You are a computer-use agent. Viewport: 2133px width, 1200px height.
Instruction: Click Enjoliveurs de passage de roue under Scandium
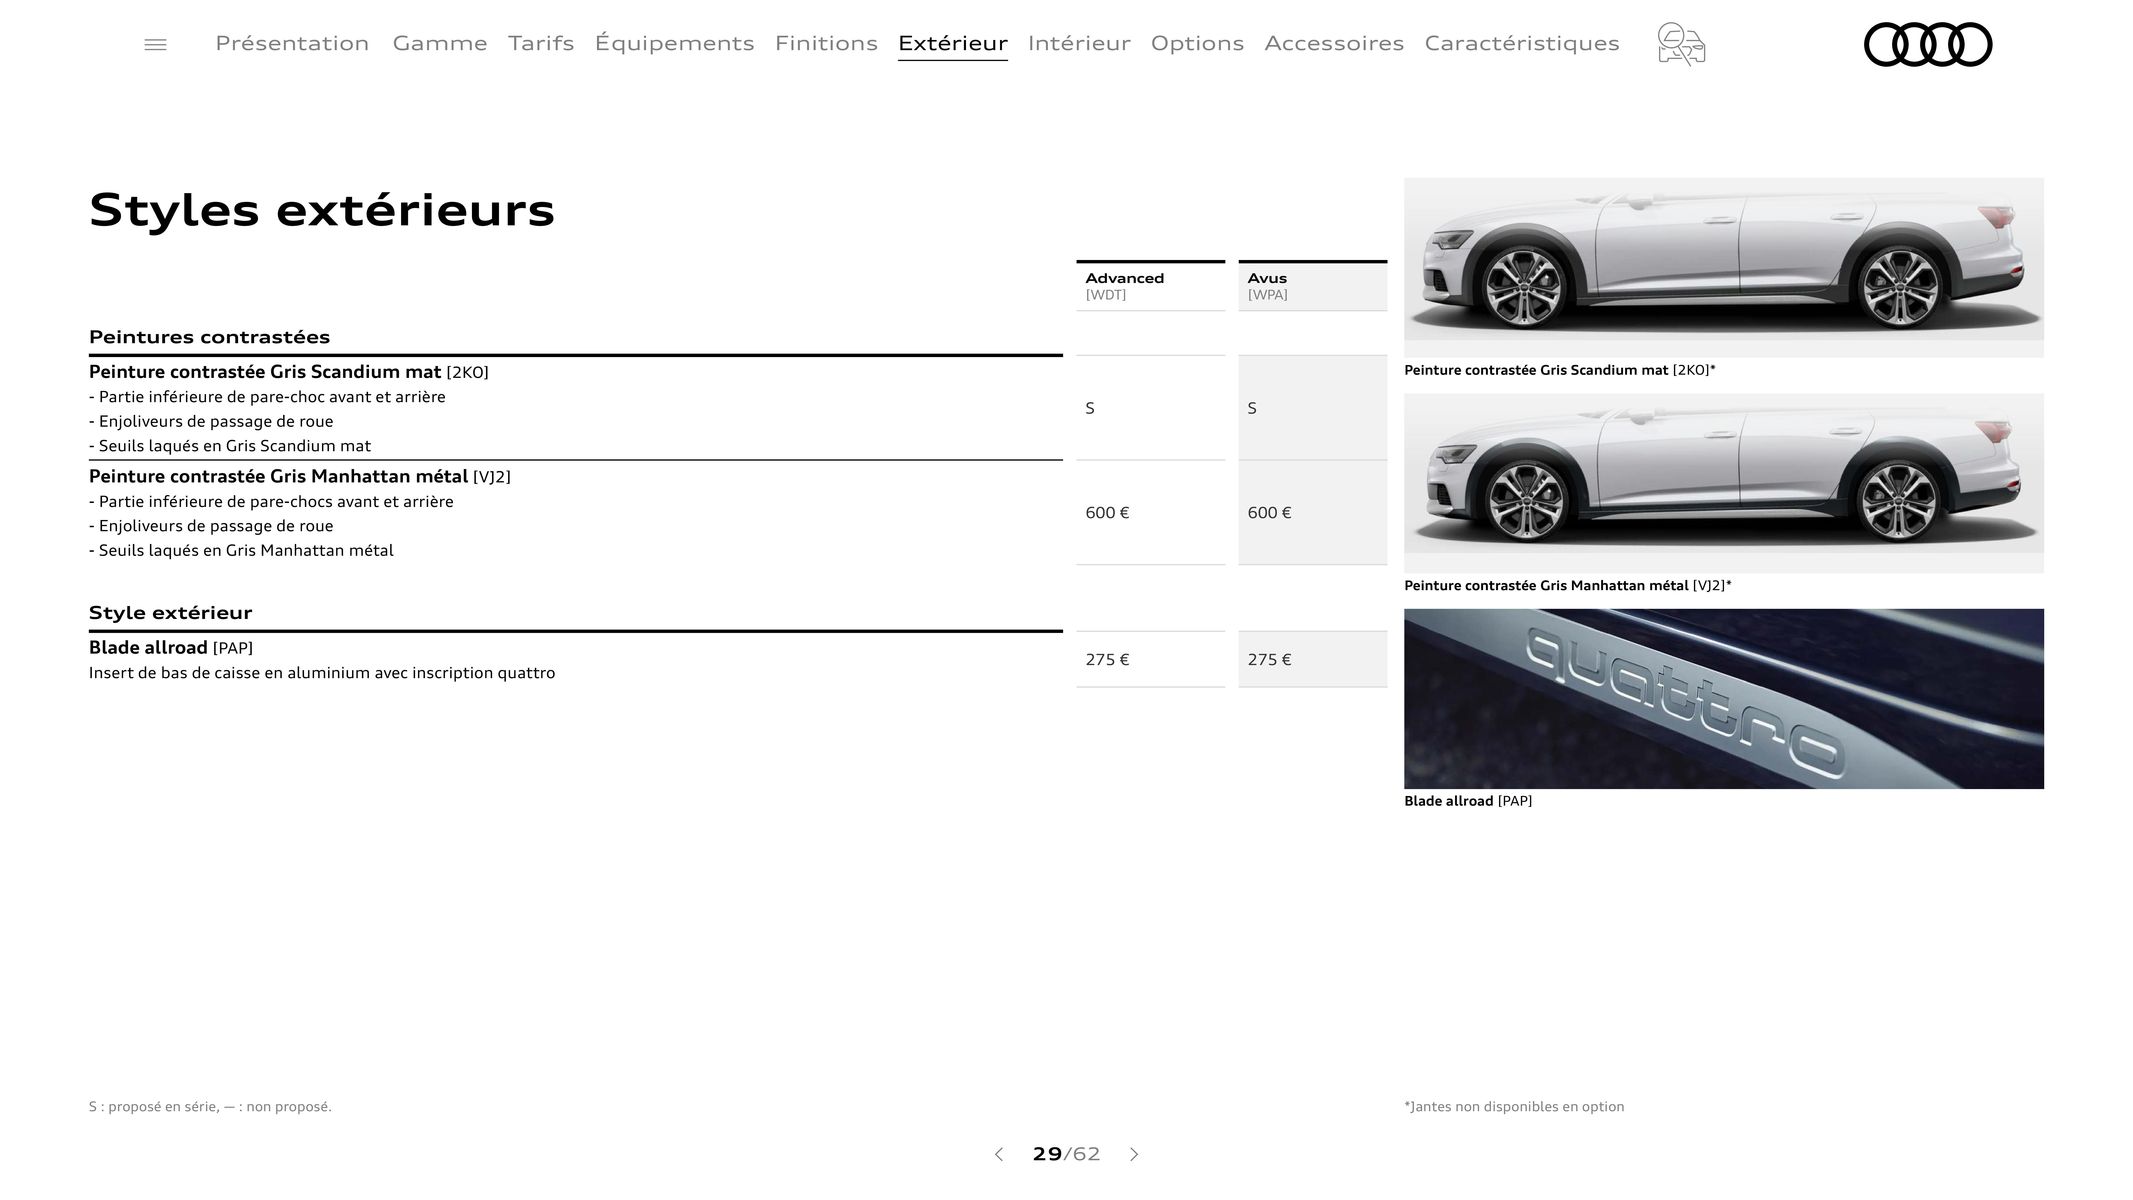tap(211, 422)
